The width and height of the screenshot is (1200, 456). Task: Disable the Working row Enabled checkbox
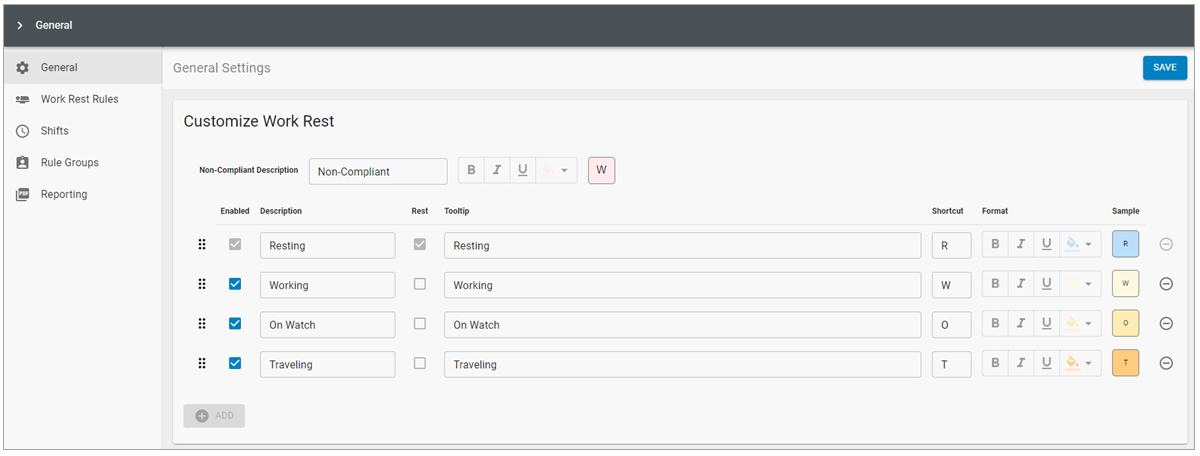235,284
